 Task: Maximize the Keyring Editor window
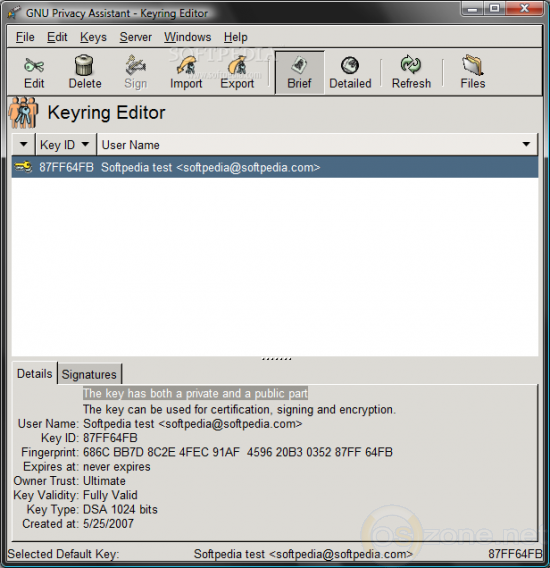click(495, 9)
